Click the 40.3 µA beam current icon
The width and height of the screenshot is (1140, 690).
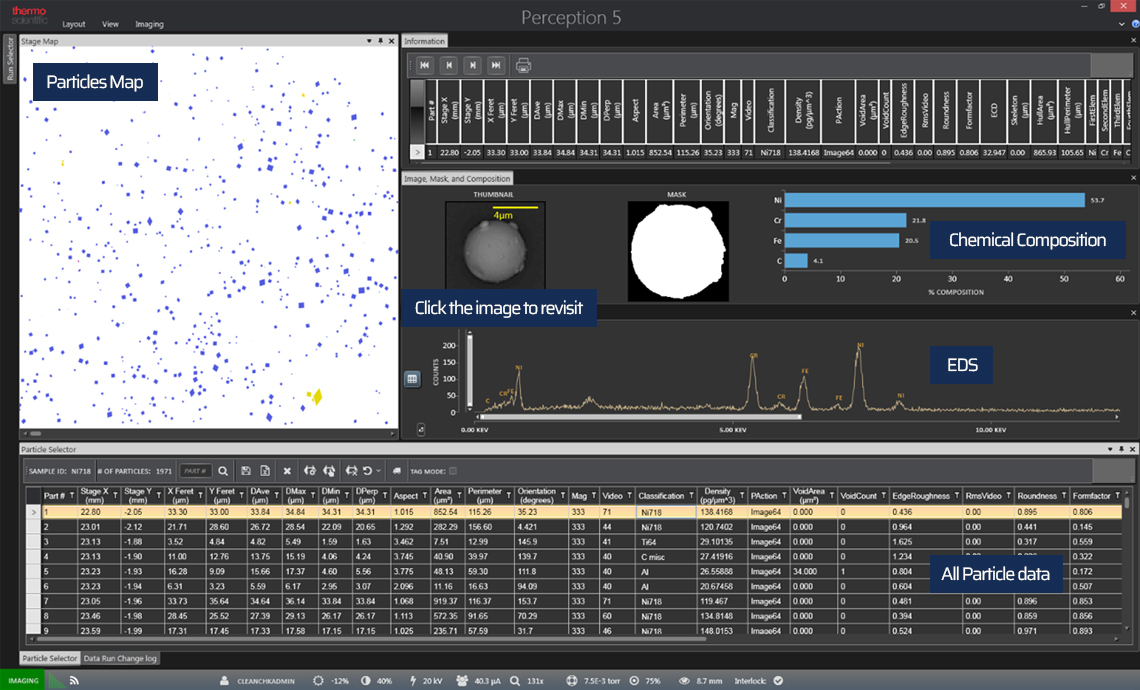[x=462, y=681]
